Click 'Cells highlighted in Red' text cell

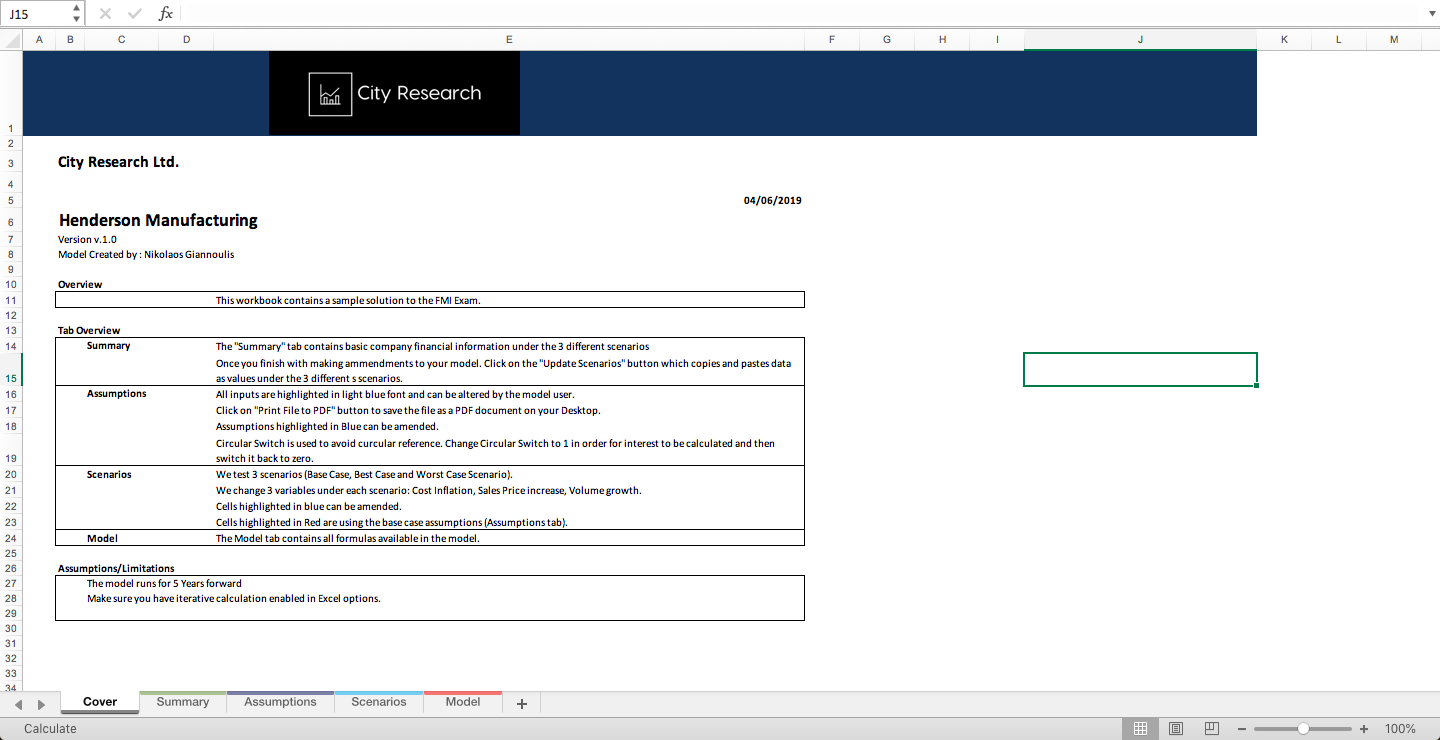click(392, 522)
